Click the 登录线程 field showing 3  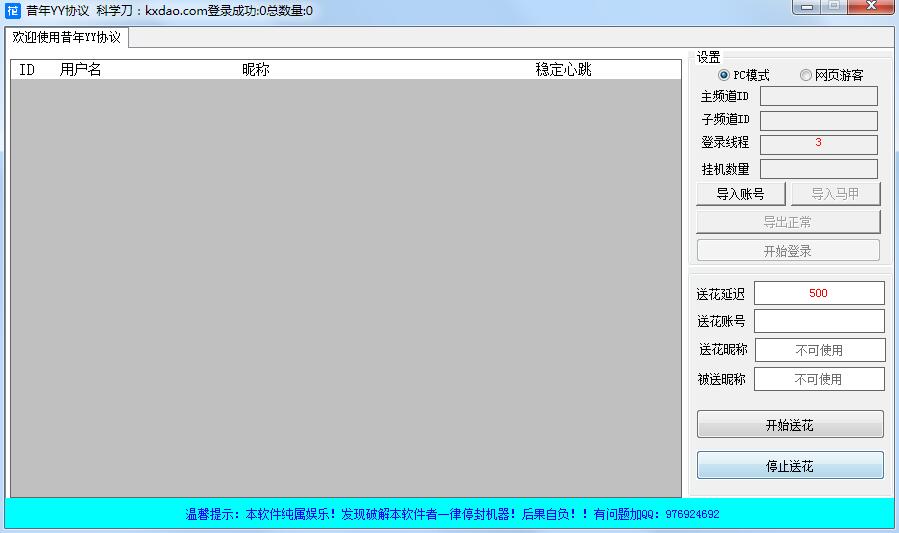[819, 144]
